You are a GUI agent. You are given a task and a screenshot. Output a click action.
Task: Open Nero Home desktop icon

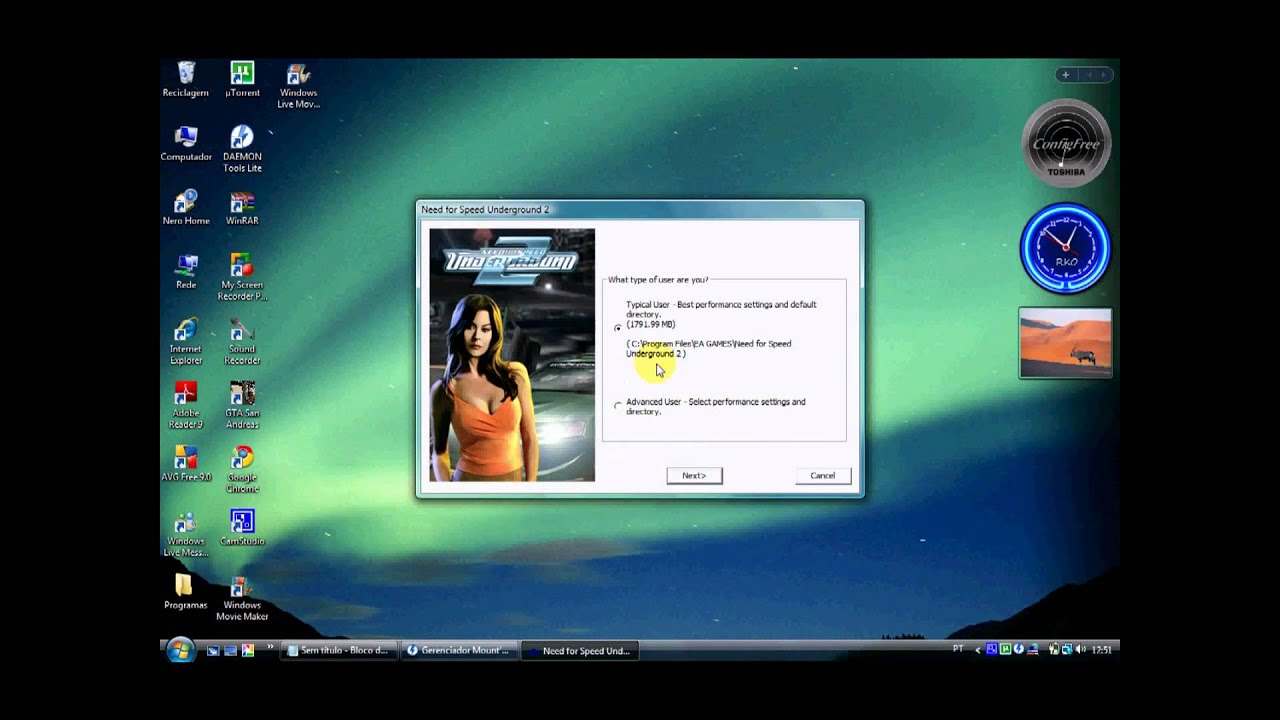pos(185,208)
